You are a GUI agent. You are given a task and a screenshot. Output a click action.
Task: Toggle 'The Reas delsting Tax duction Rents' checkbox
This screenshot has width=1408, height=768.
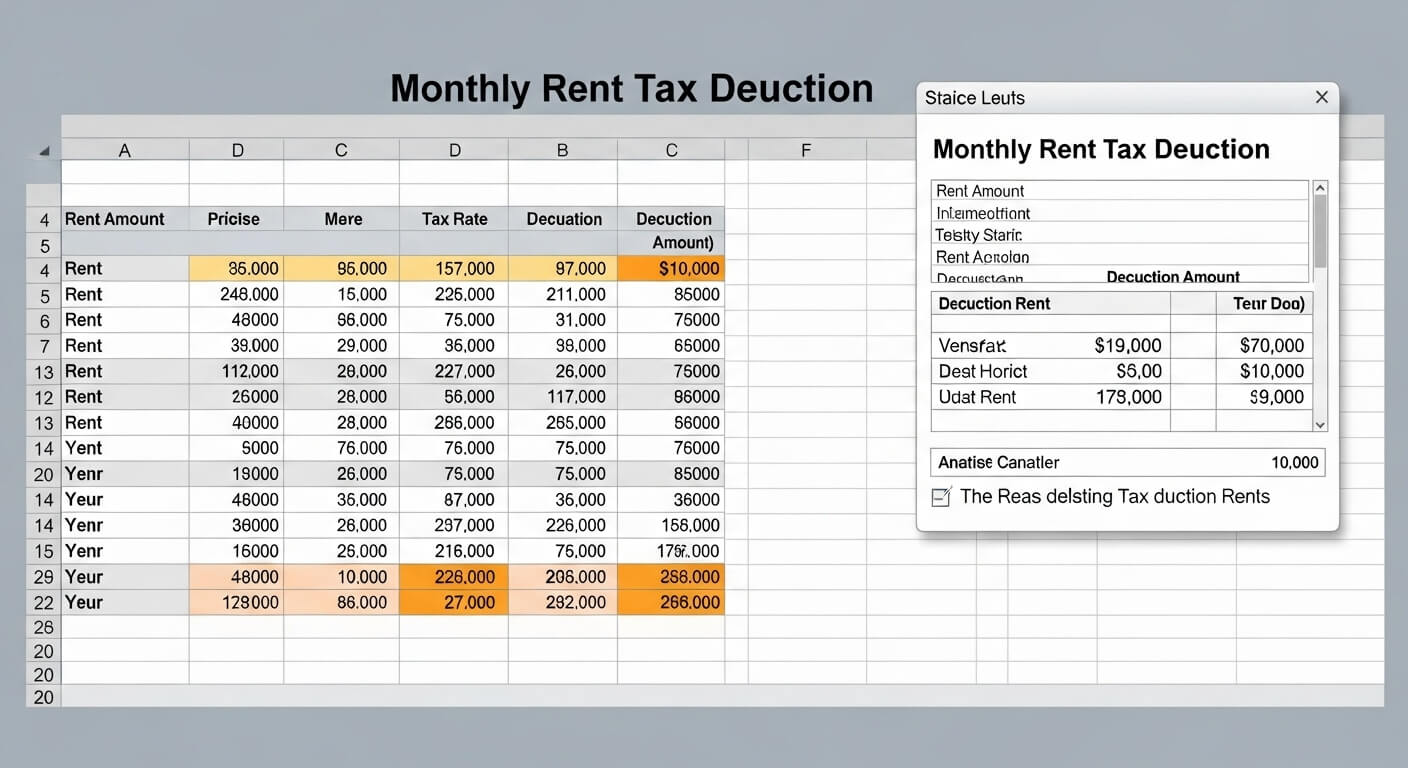(x=941, y=497)
